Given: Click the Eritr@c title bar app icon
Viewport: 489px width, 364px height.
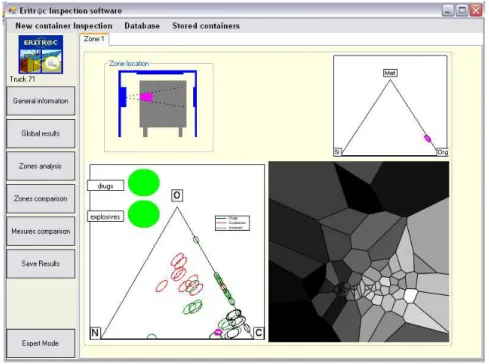Looking at the screenshot, I should click(x=12, y=10).
